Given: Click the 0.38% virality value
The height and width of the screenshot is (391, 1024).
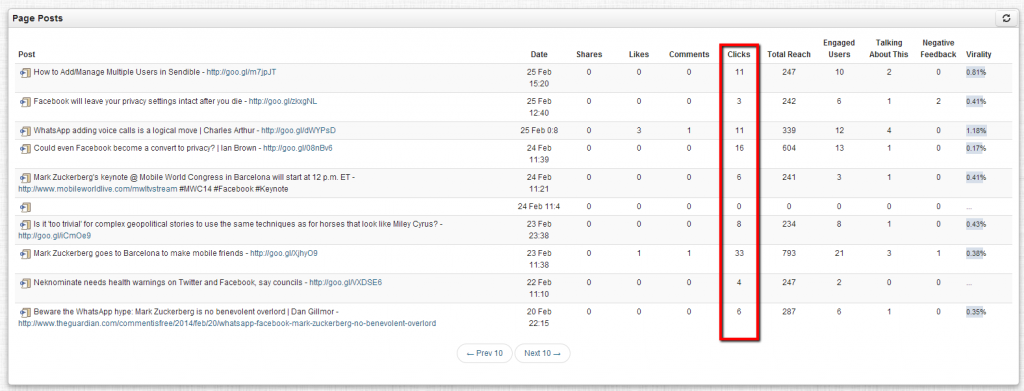Looking at the screenshot, I should [x=976, y=253].
